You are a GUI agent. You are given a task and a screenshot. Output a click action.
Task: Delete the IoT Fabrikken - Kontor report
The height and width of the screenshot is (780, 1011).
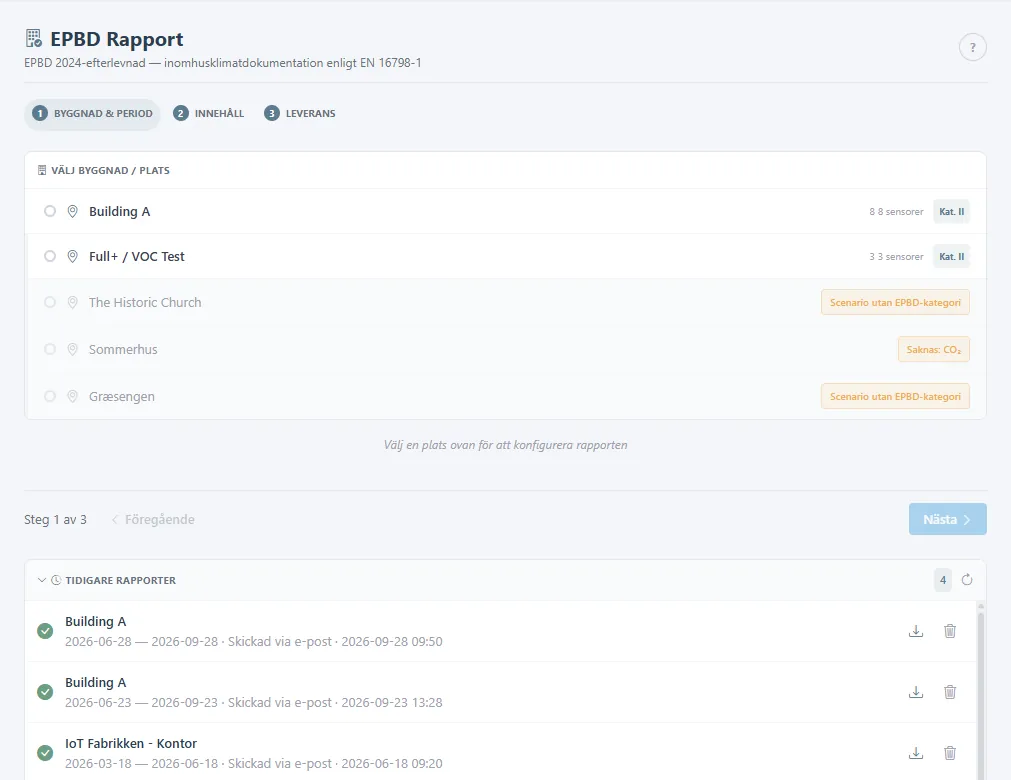950,753
